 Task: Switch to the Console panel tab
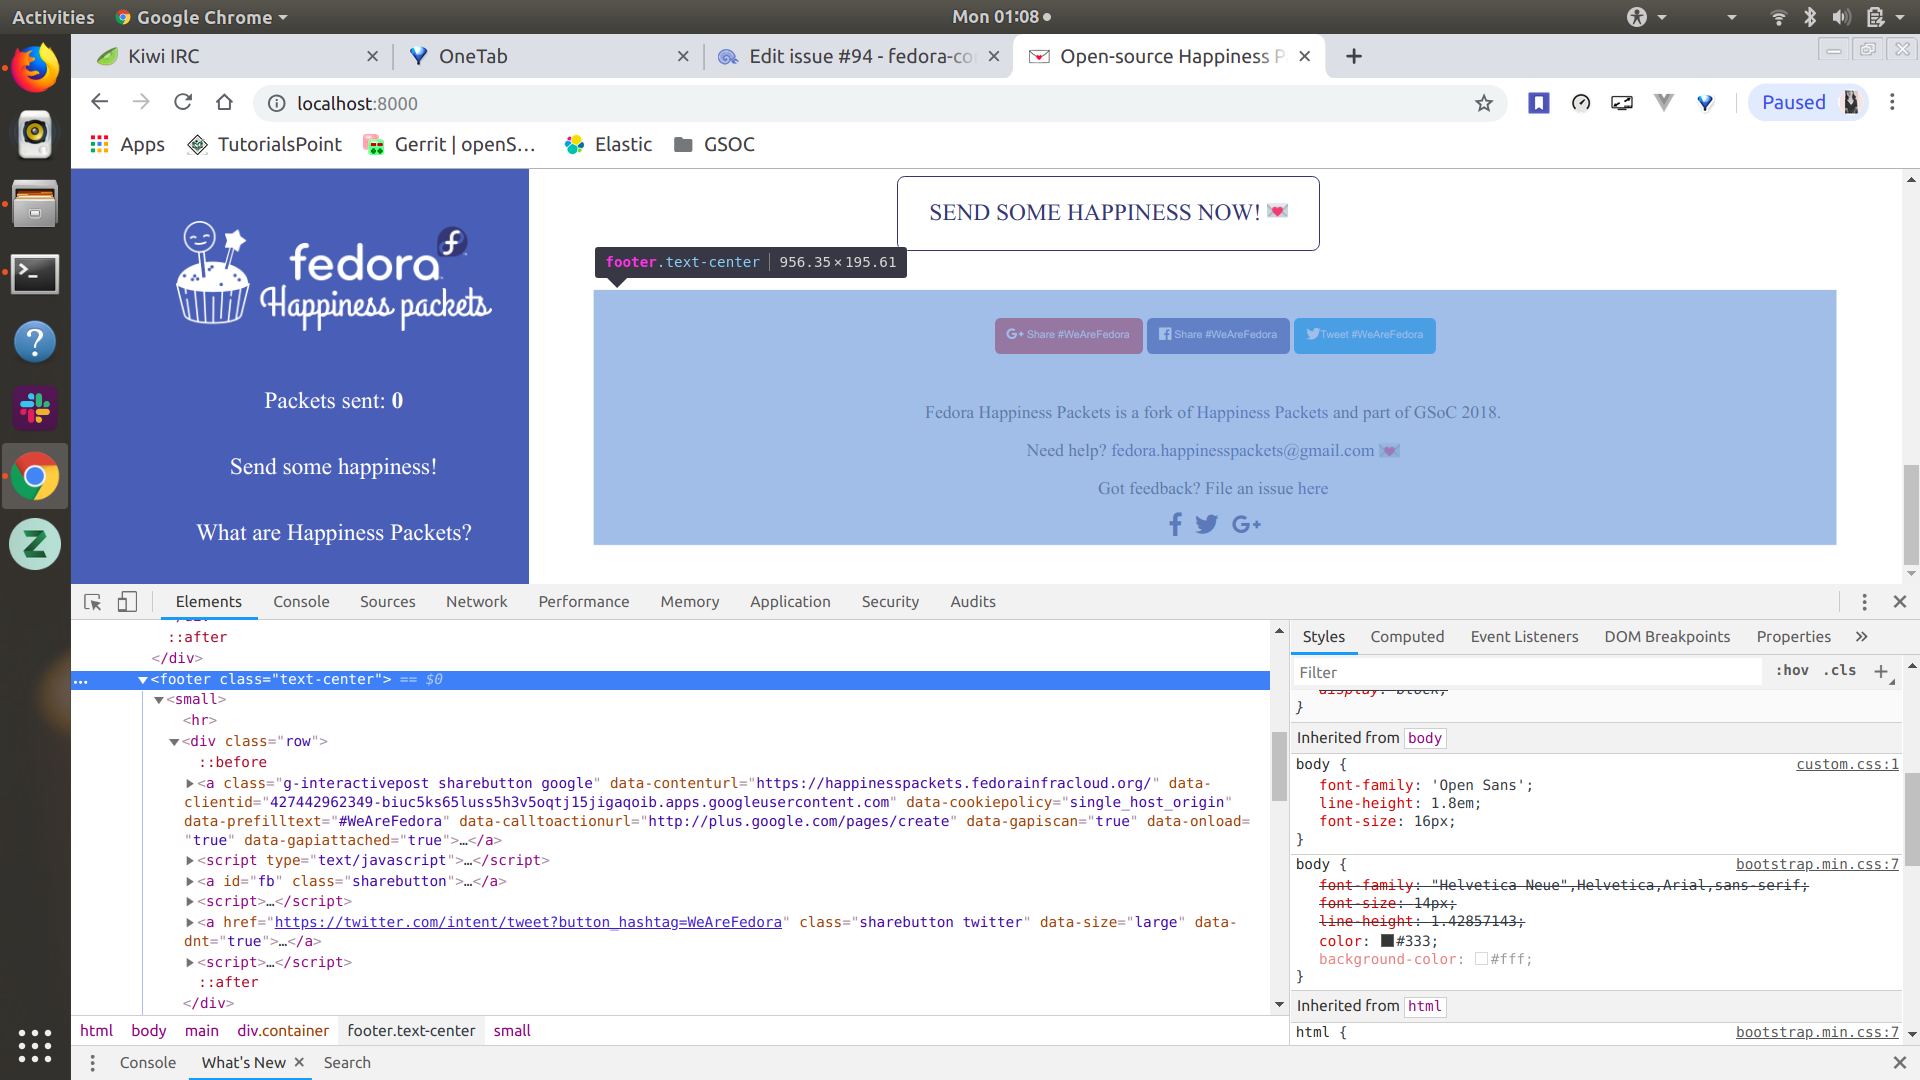(301, 602)
